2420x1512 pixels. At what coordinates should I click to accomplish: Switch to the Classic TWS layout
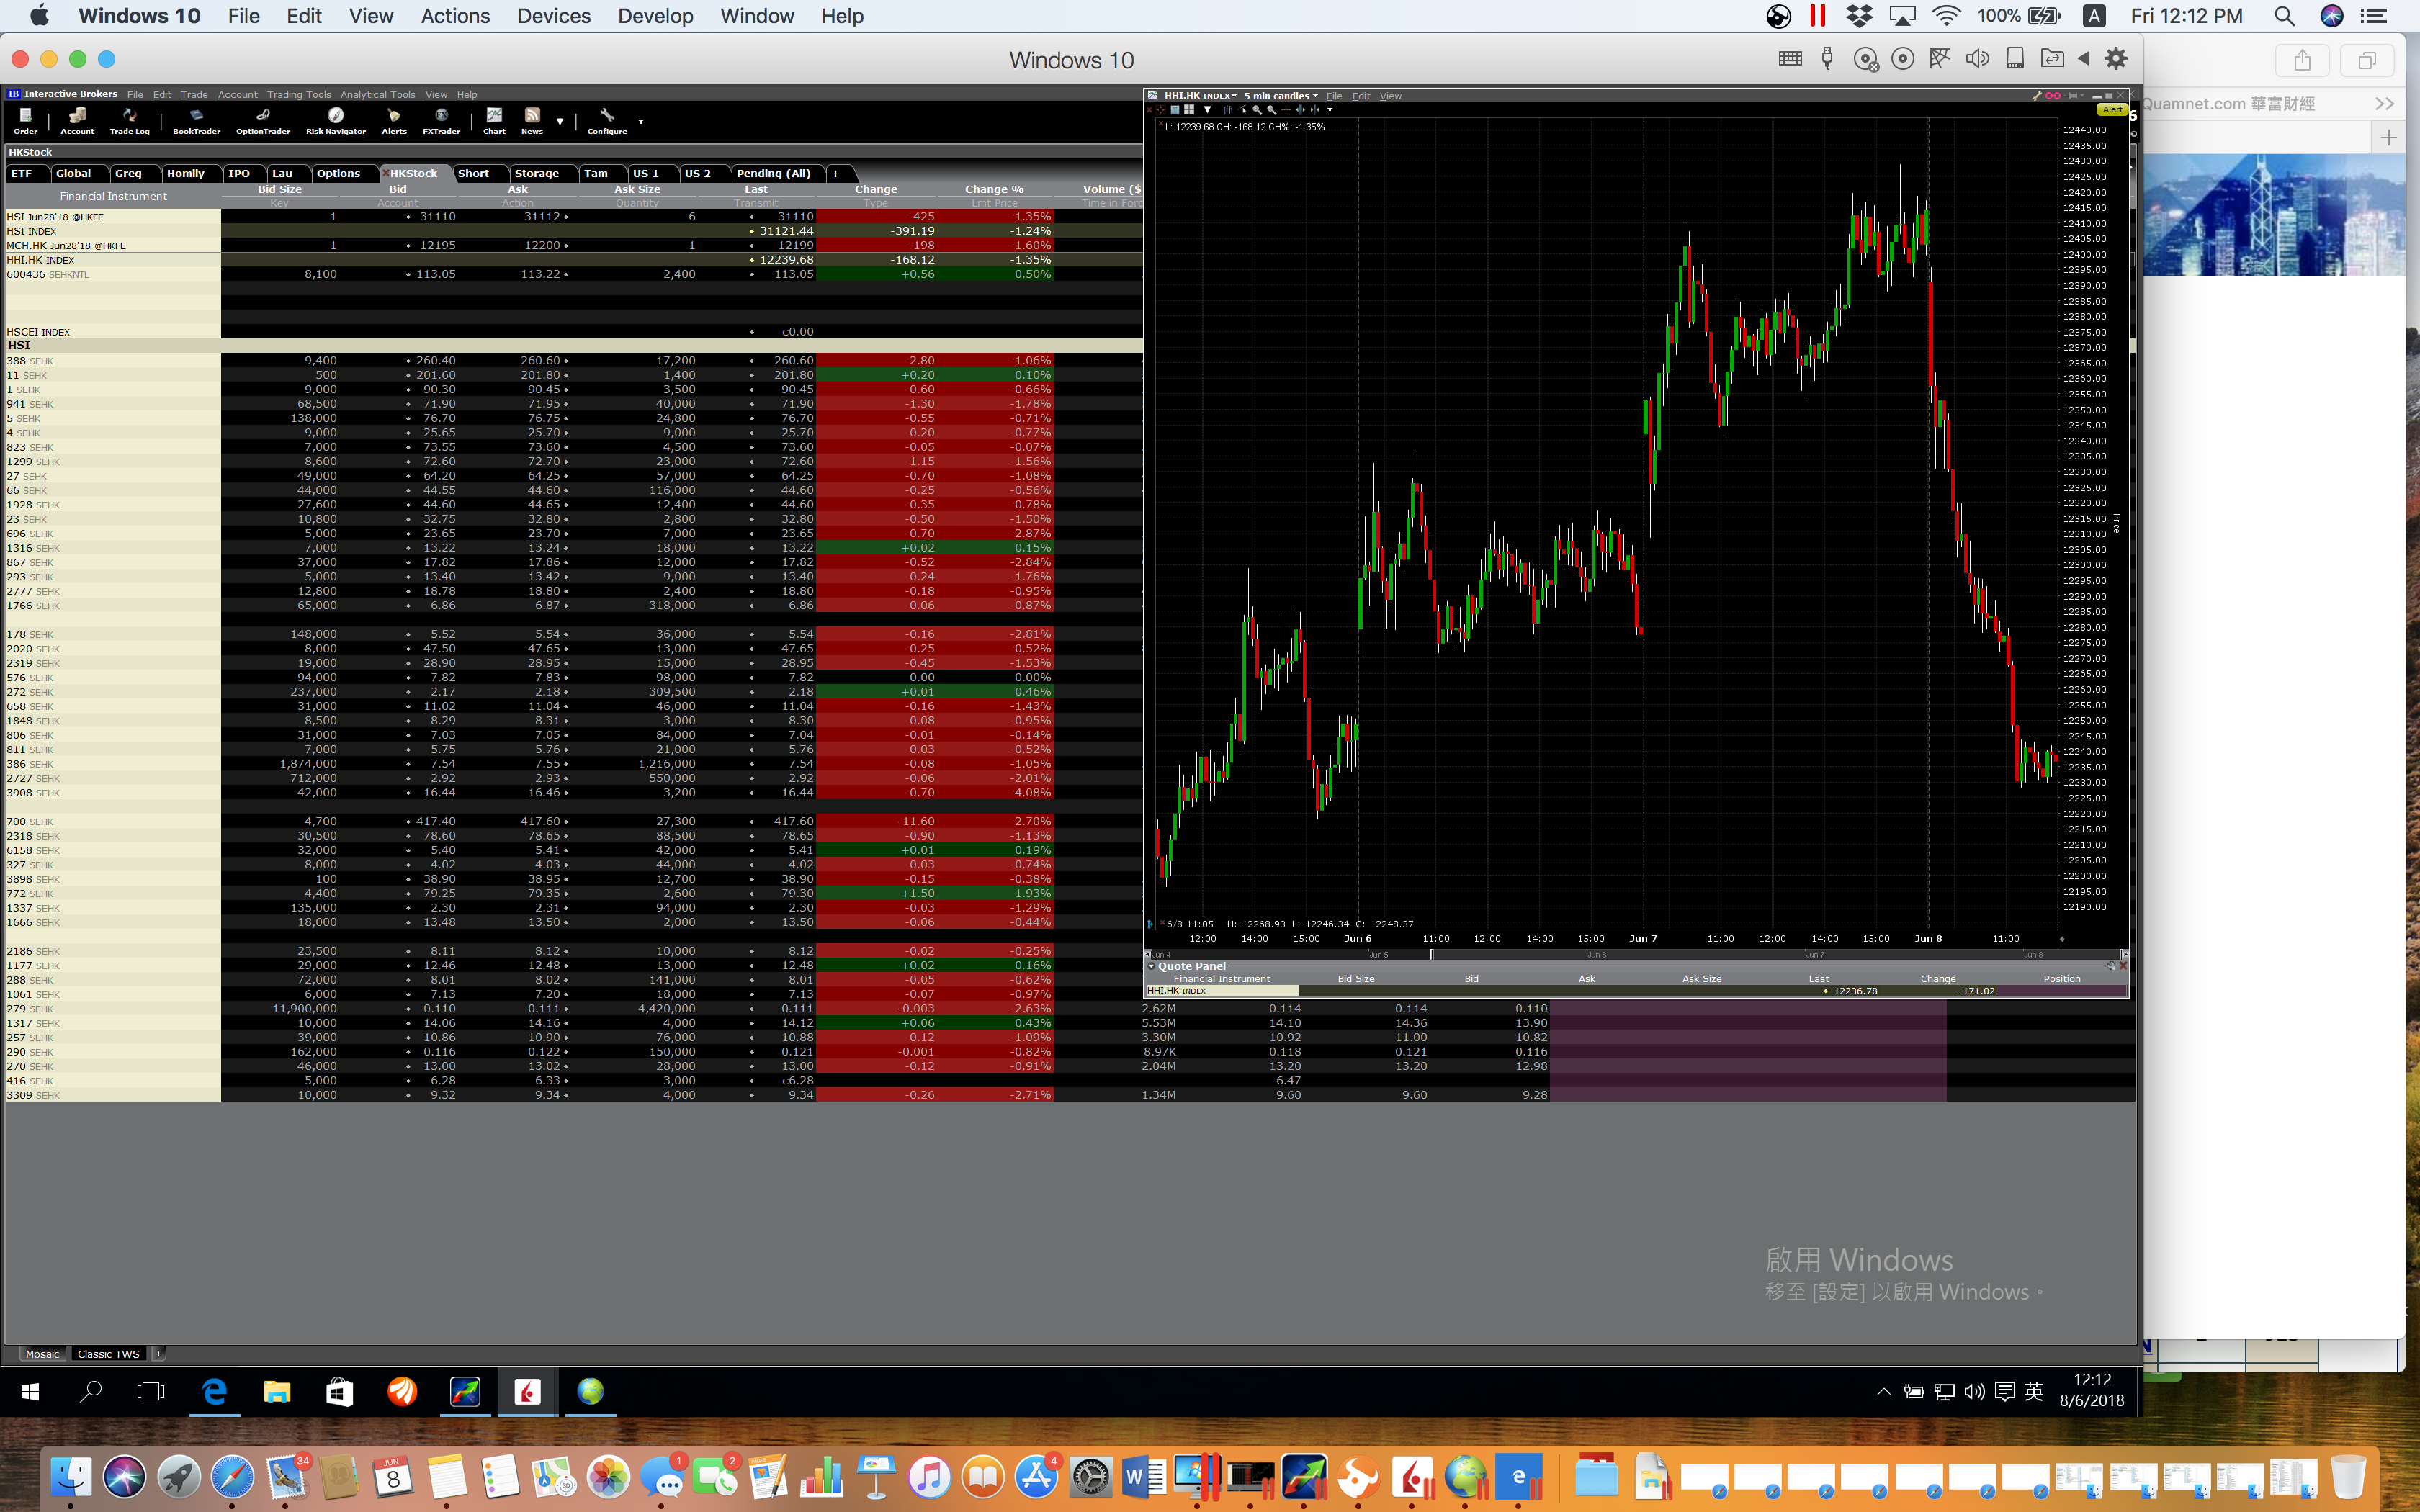108,1354
